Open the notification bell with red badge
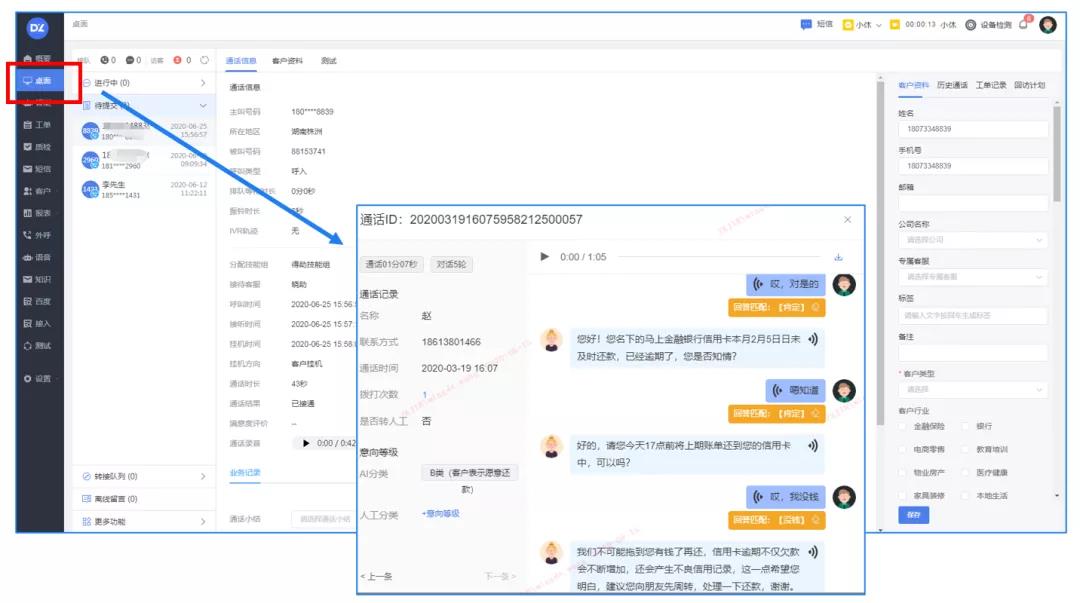The width and height of the screenshot is (1080, 603). 1024,24
